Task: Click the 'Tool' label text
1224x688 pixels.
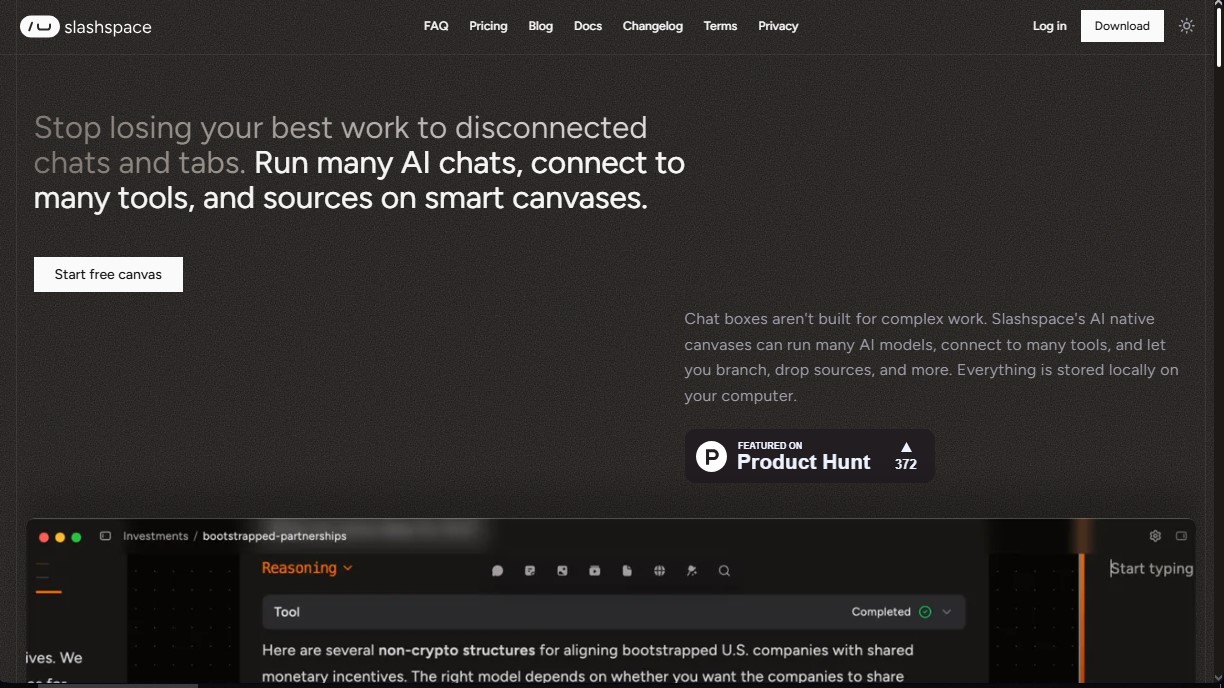Action: (287, 612)
